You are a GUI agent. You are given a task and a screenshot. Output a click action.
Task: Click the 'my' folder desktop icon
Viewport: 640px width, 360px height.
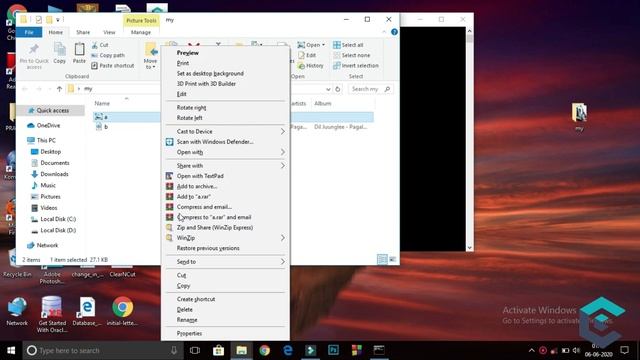click(x=579, y=118)
